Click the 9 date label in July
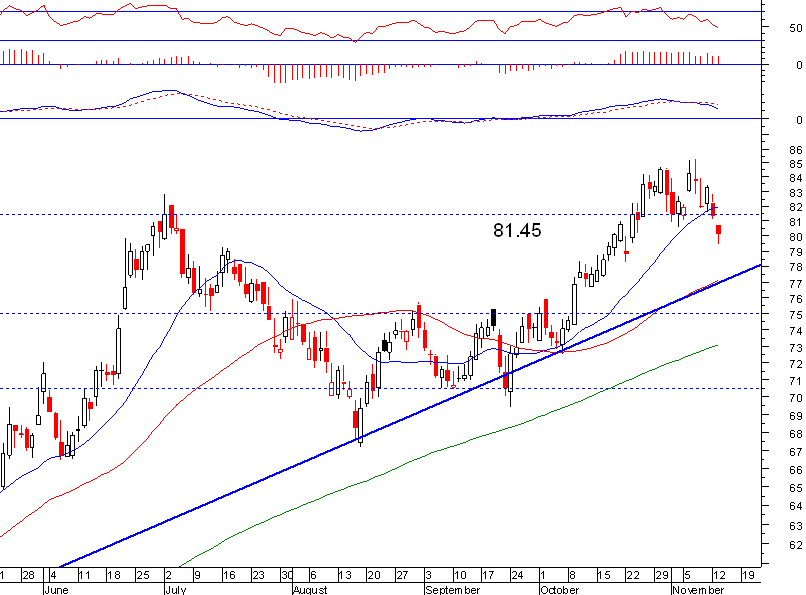Screen dimensions: 806x595 point(197,575)
